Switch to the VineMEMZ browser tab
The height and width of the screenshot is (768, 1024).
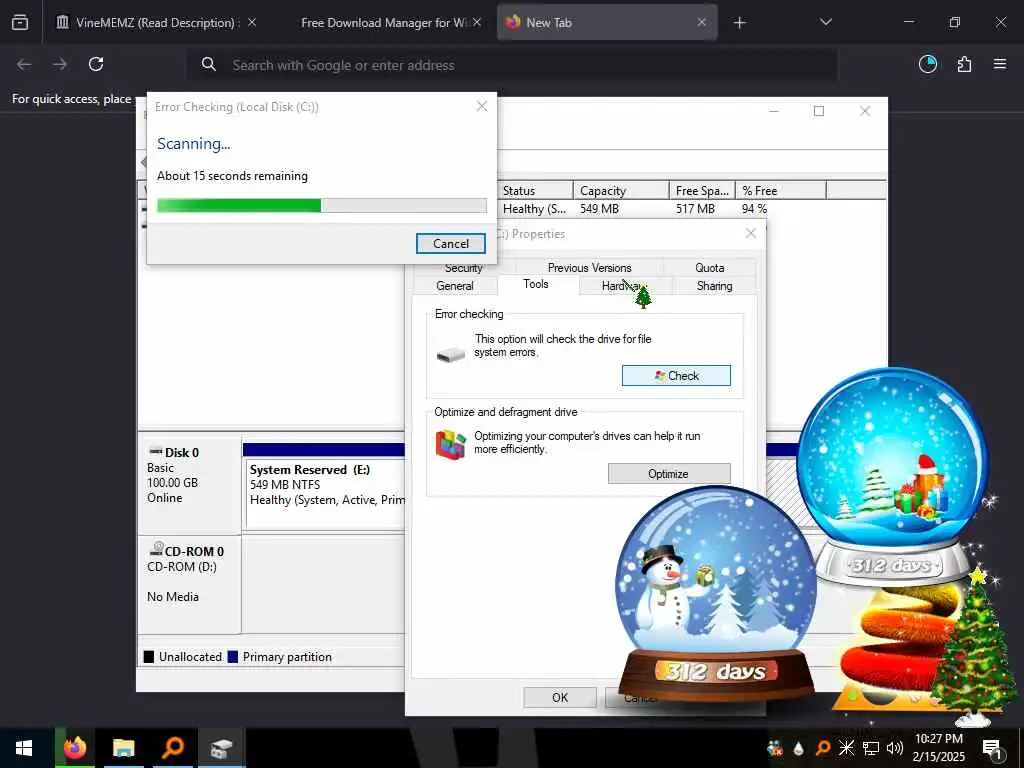pos(155,23)
